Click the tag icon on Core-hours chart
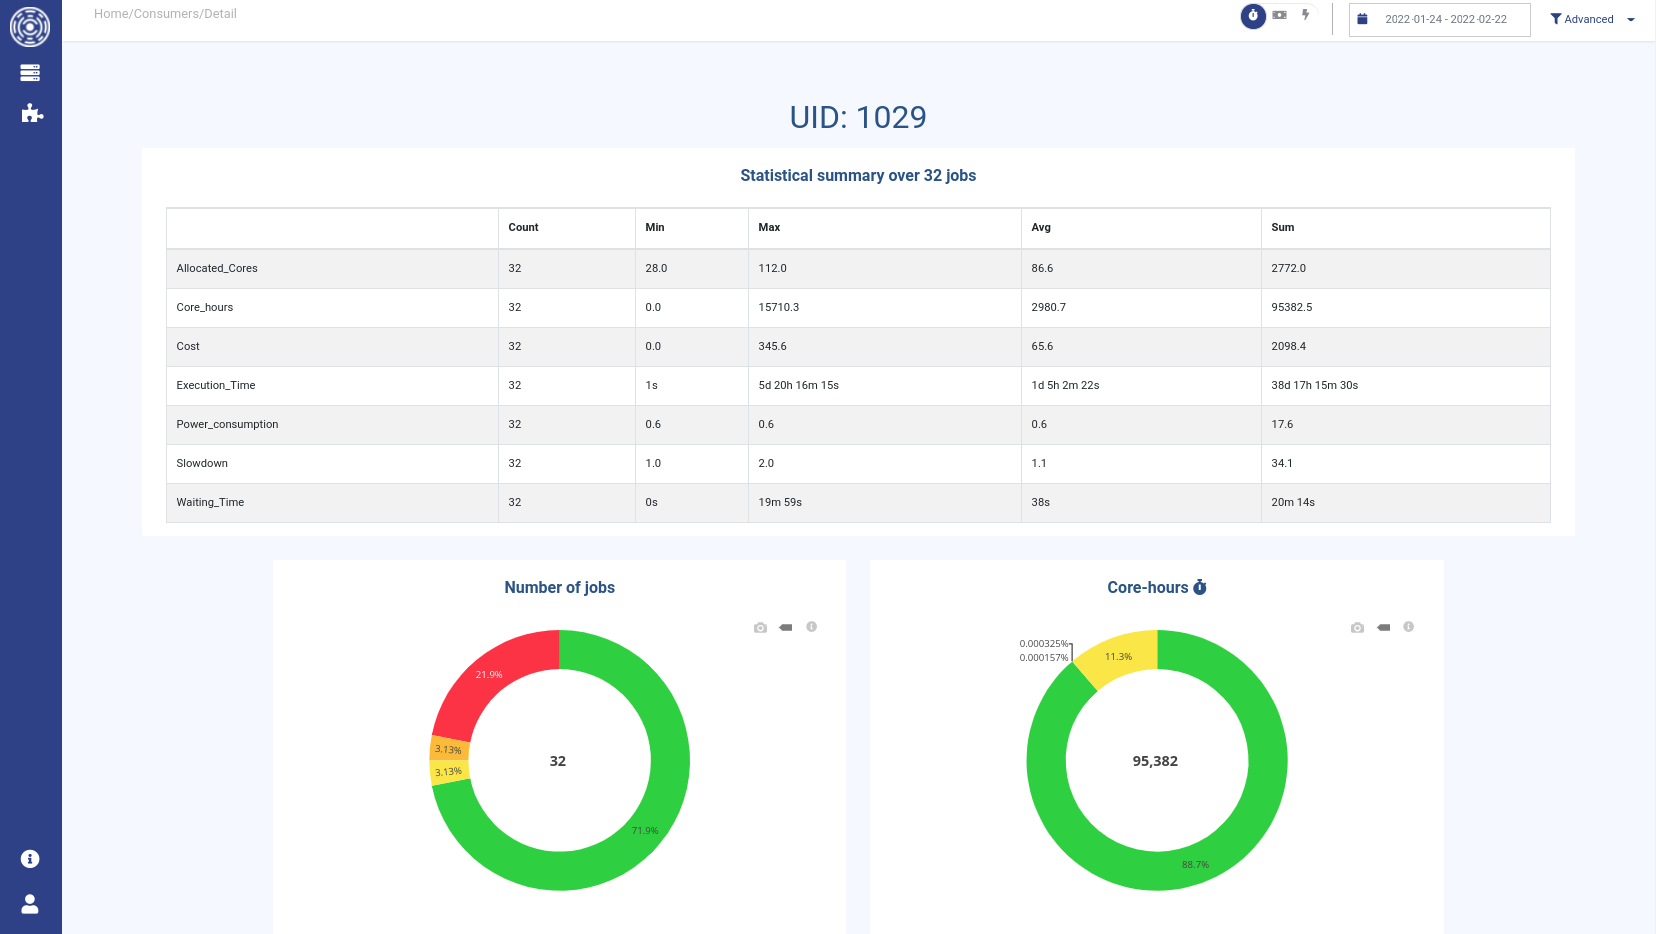 click(x=1383, y=628)
